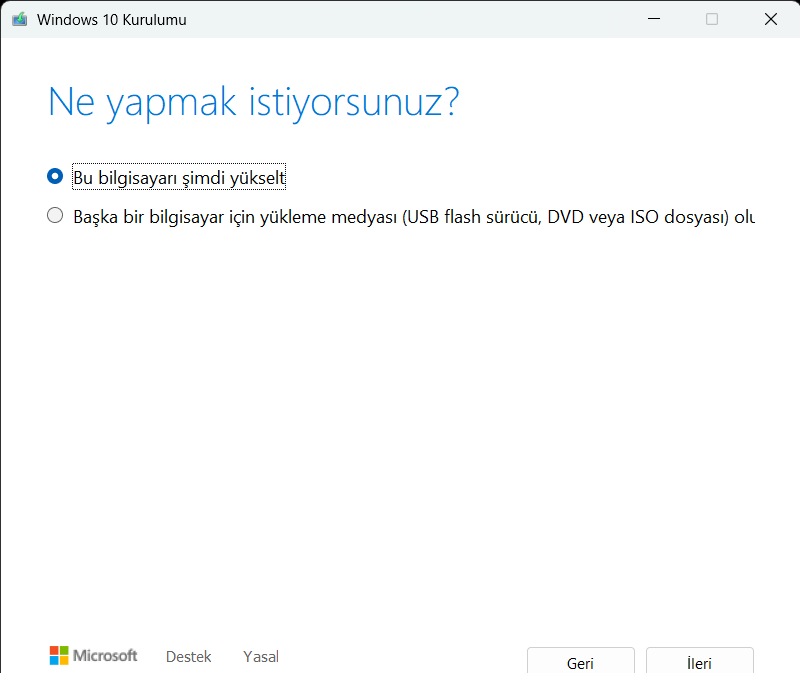Click the 'Ne yapmak istiyorsunuz?' heading

coord(254,104)
